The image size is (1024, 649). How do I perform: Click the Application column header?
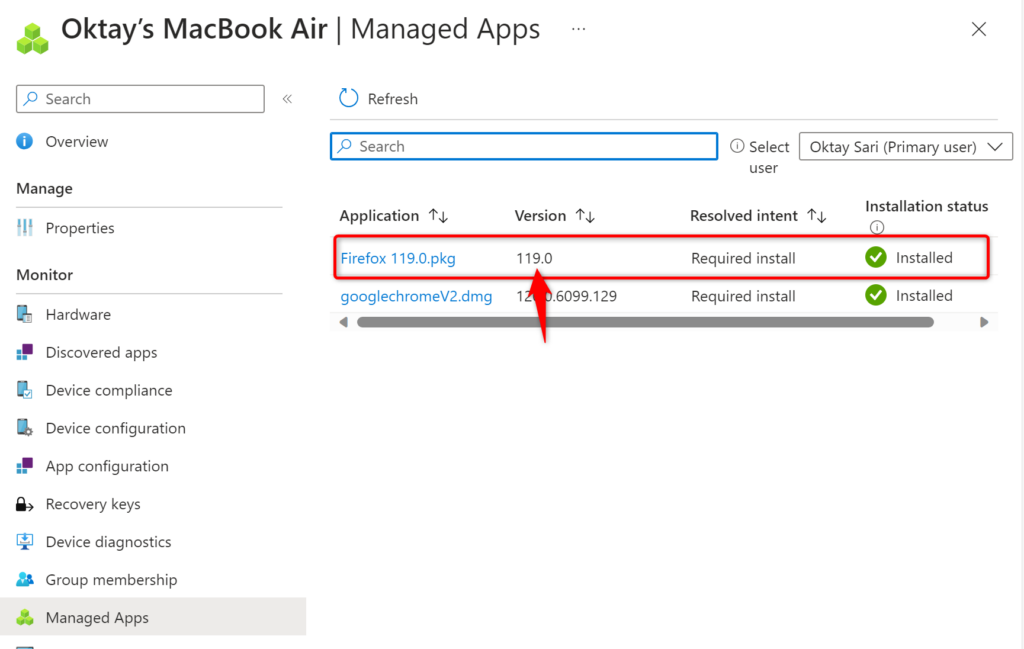379,215
